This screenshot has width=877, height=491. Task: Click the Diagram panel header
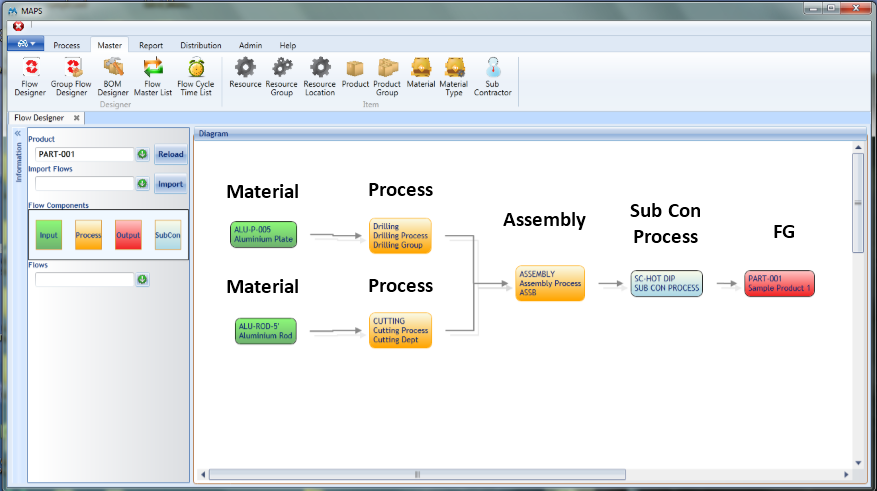530,134
